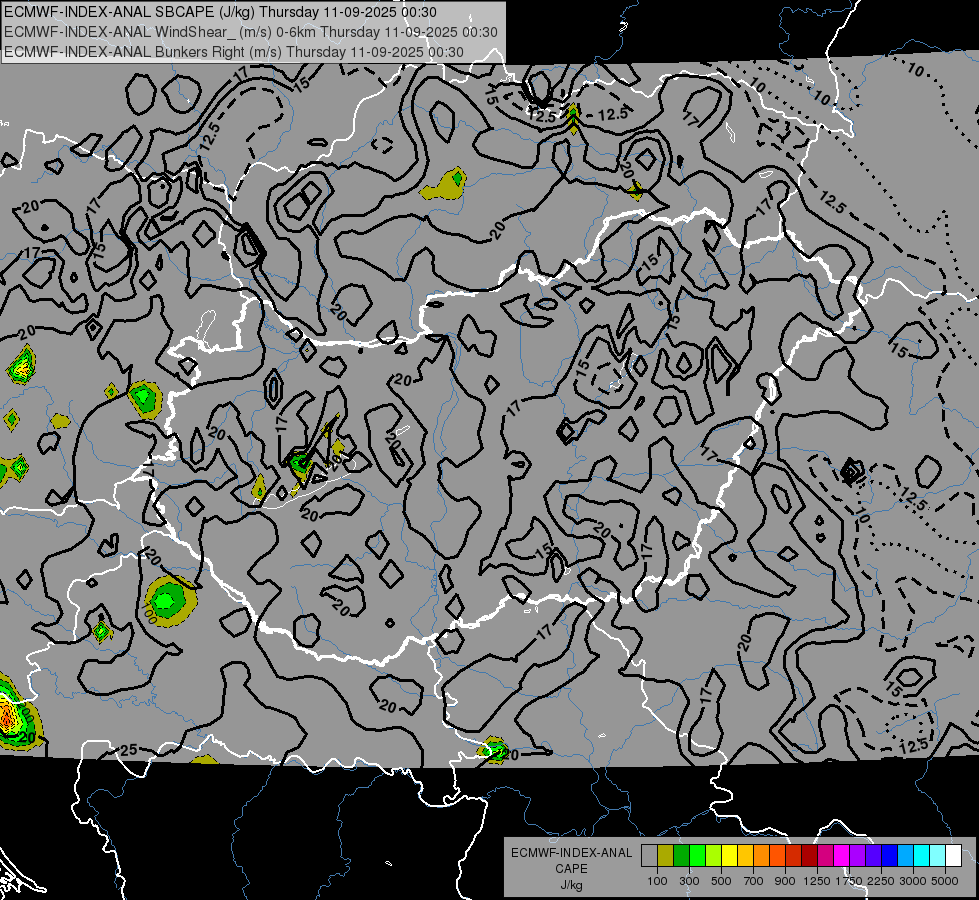Select the dark red legend swatch above 1250

coord(810,856)
